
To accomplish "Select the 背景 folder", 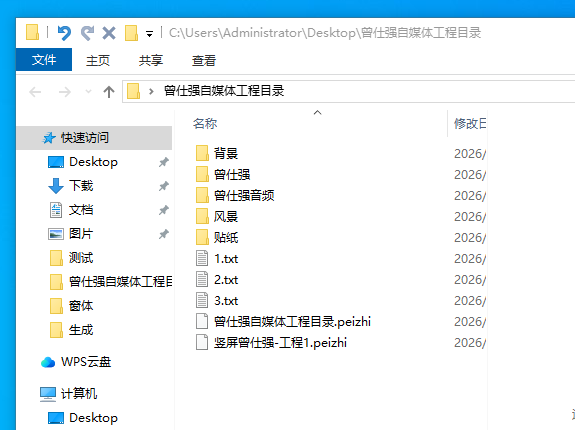I will tap(226, 153).
